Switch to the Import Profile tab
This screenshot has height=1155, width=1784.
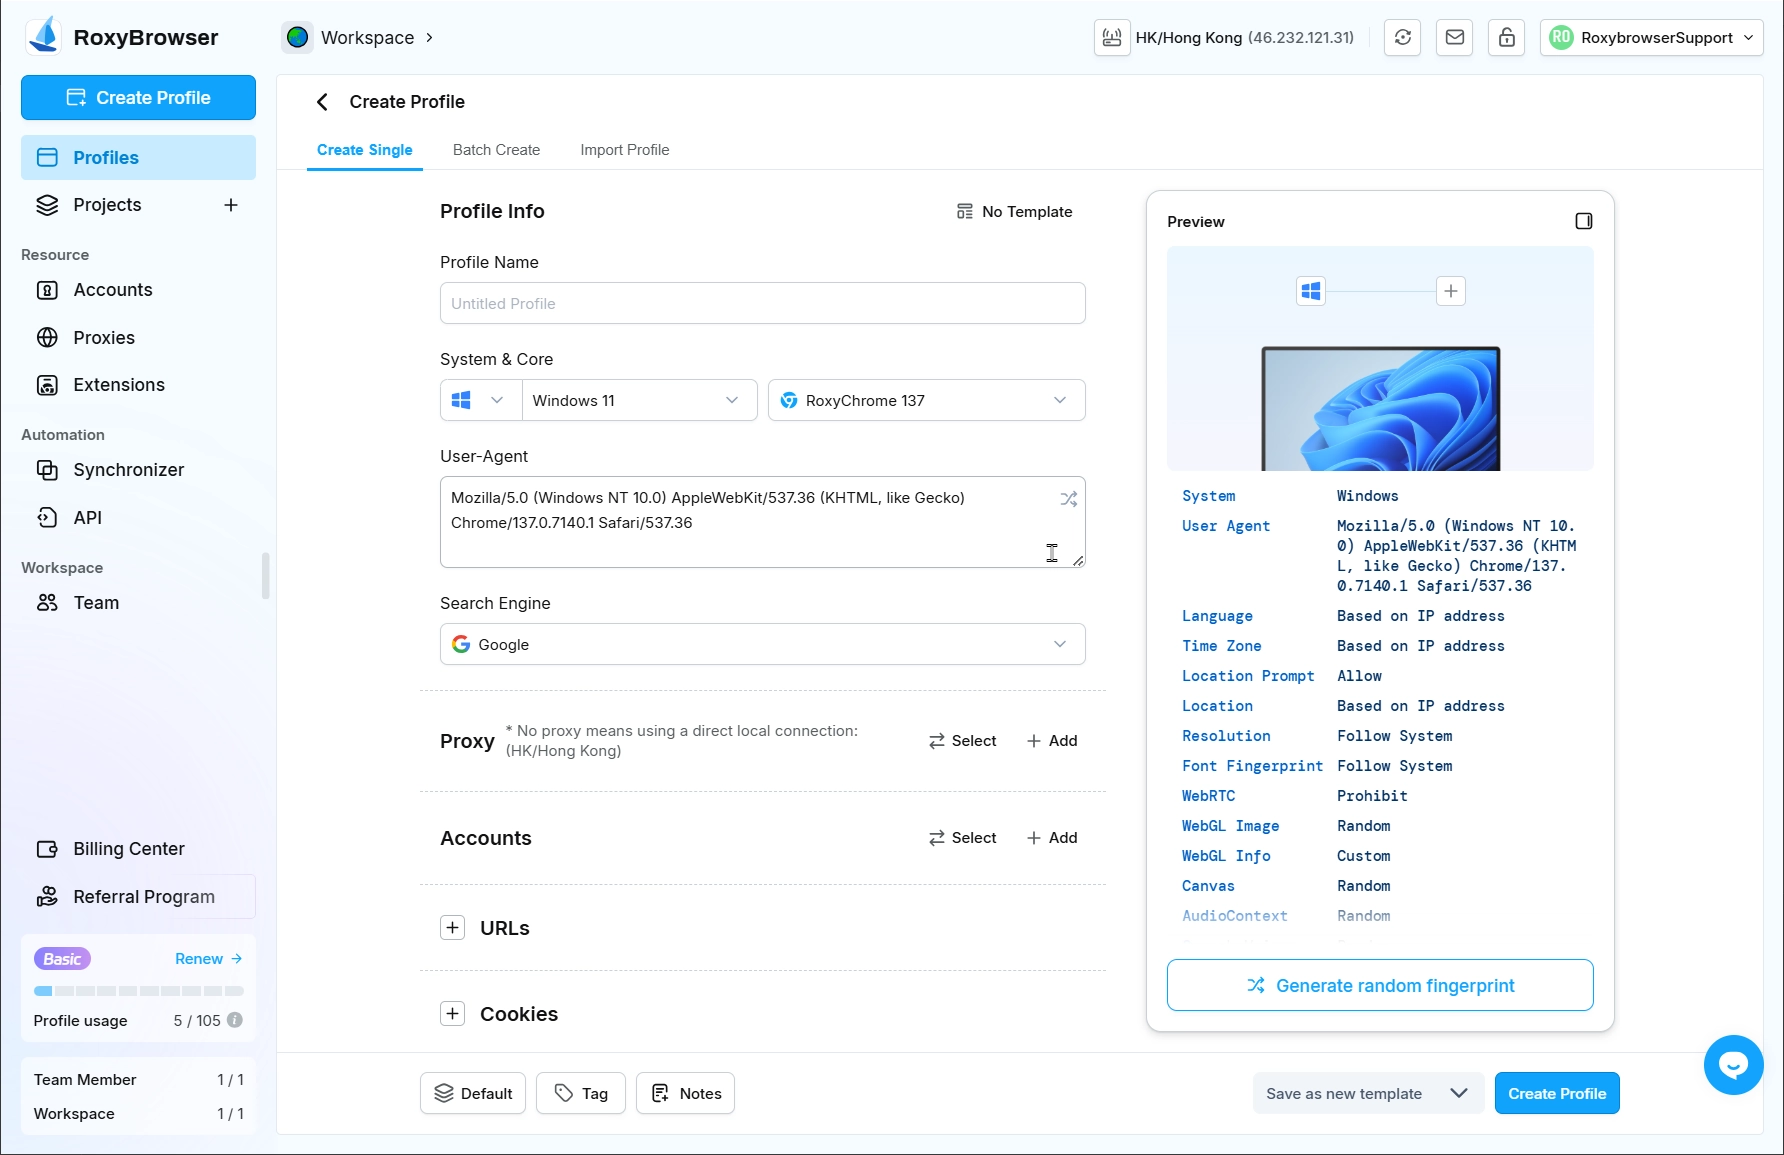coord(624,150)
